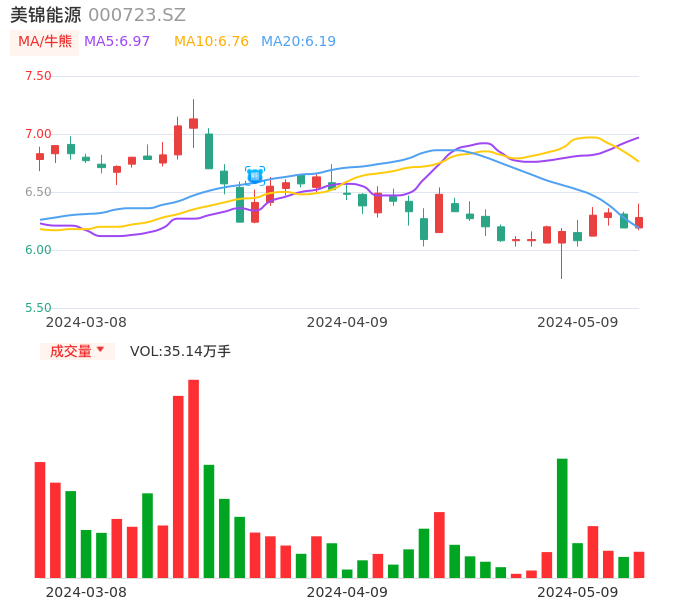
Task: Toggle the MA/牛熊 indicator button
Action: pyautogui.click(x=45, y=42)
